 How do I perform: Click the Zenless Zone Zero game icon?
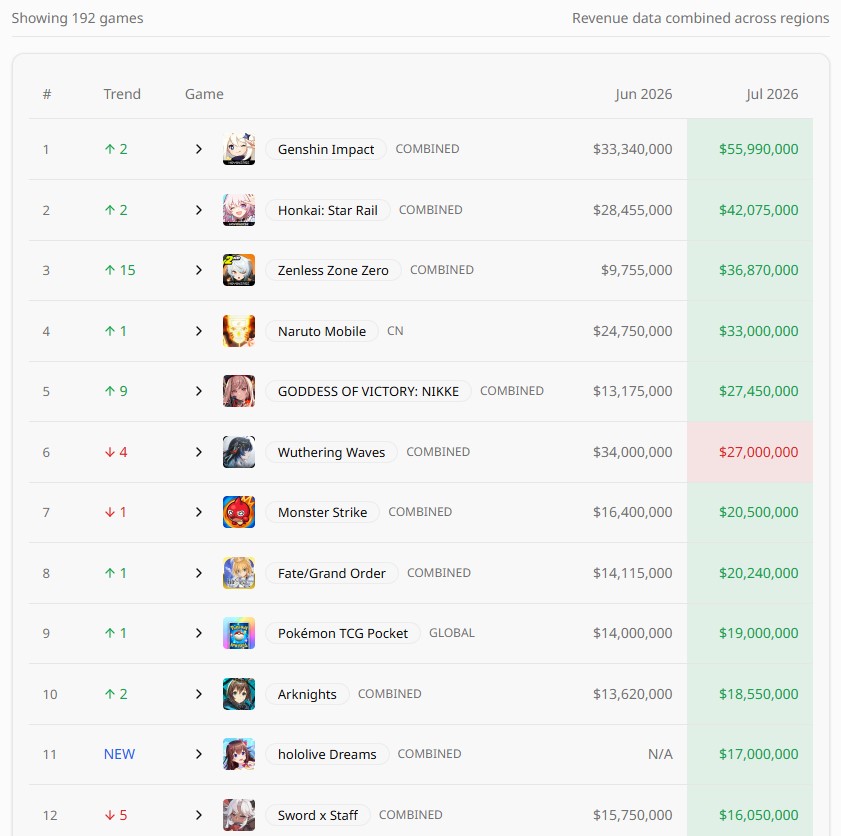[x=239, y=270]
